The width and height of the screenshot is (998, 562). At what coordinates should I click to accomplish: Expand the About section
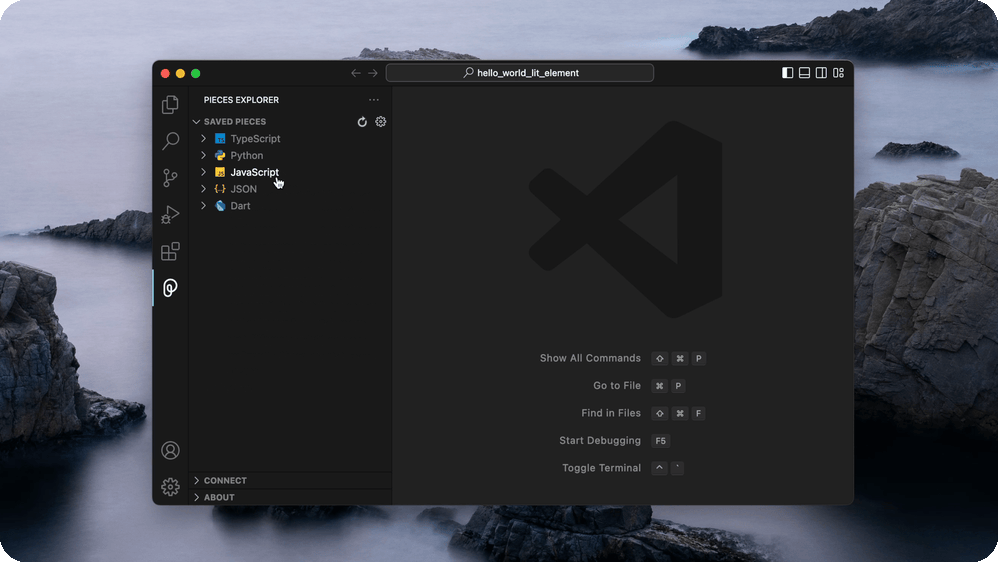[291, 497]
